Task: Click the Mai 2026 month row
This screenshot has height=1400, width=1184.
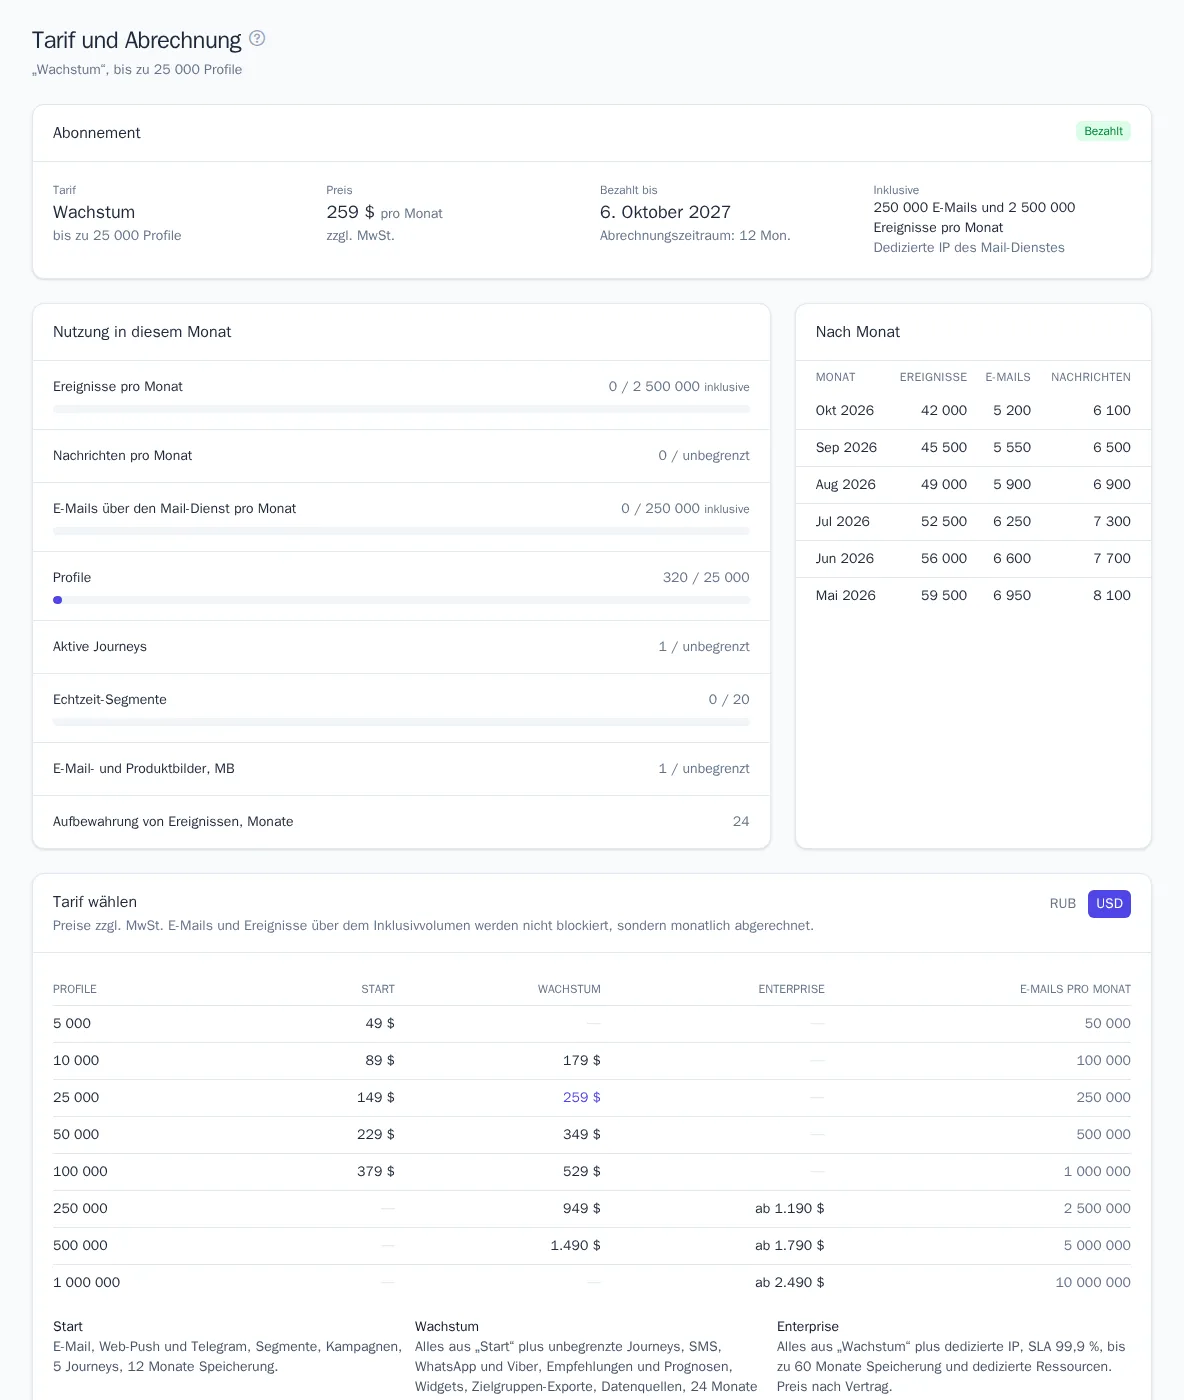Action: (x=973, y=596)
